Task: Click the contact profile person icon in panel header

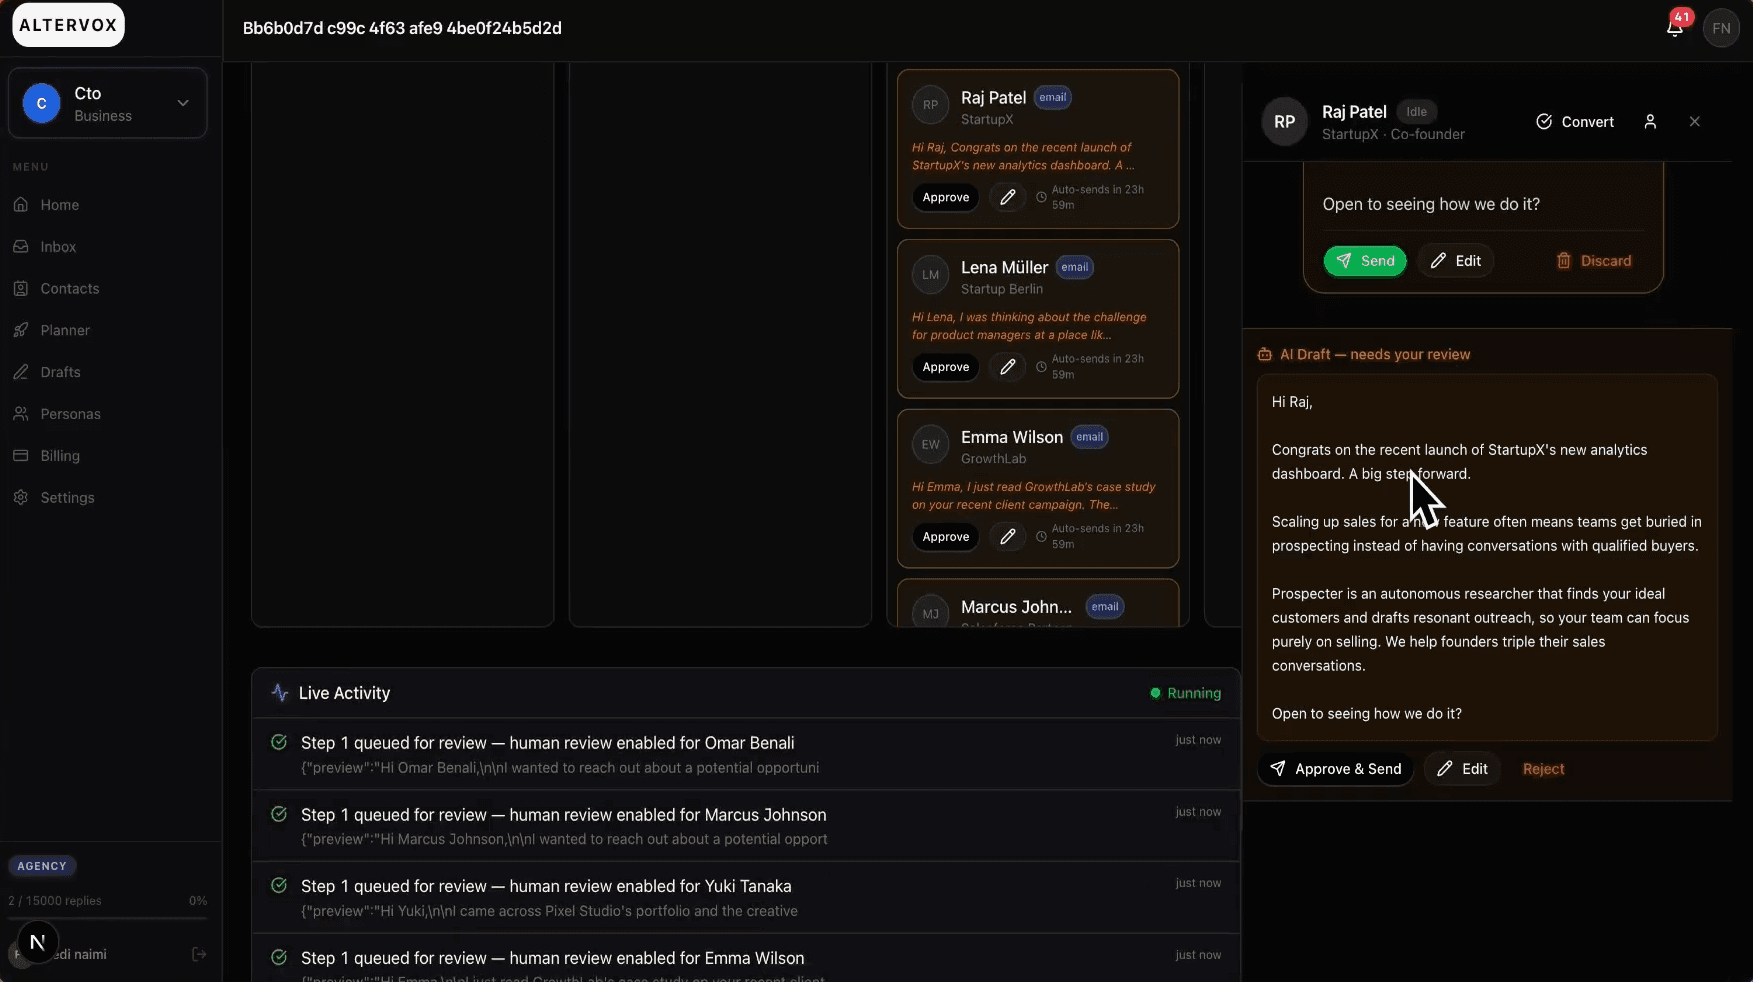Action: tap(1650, 121)
